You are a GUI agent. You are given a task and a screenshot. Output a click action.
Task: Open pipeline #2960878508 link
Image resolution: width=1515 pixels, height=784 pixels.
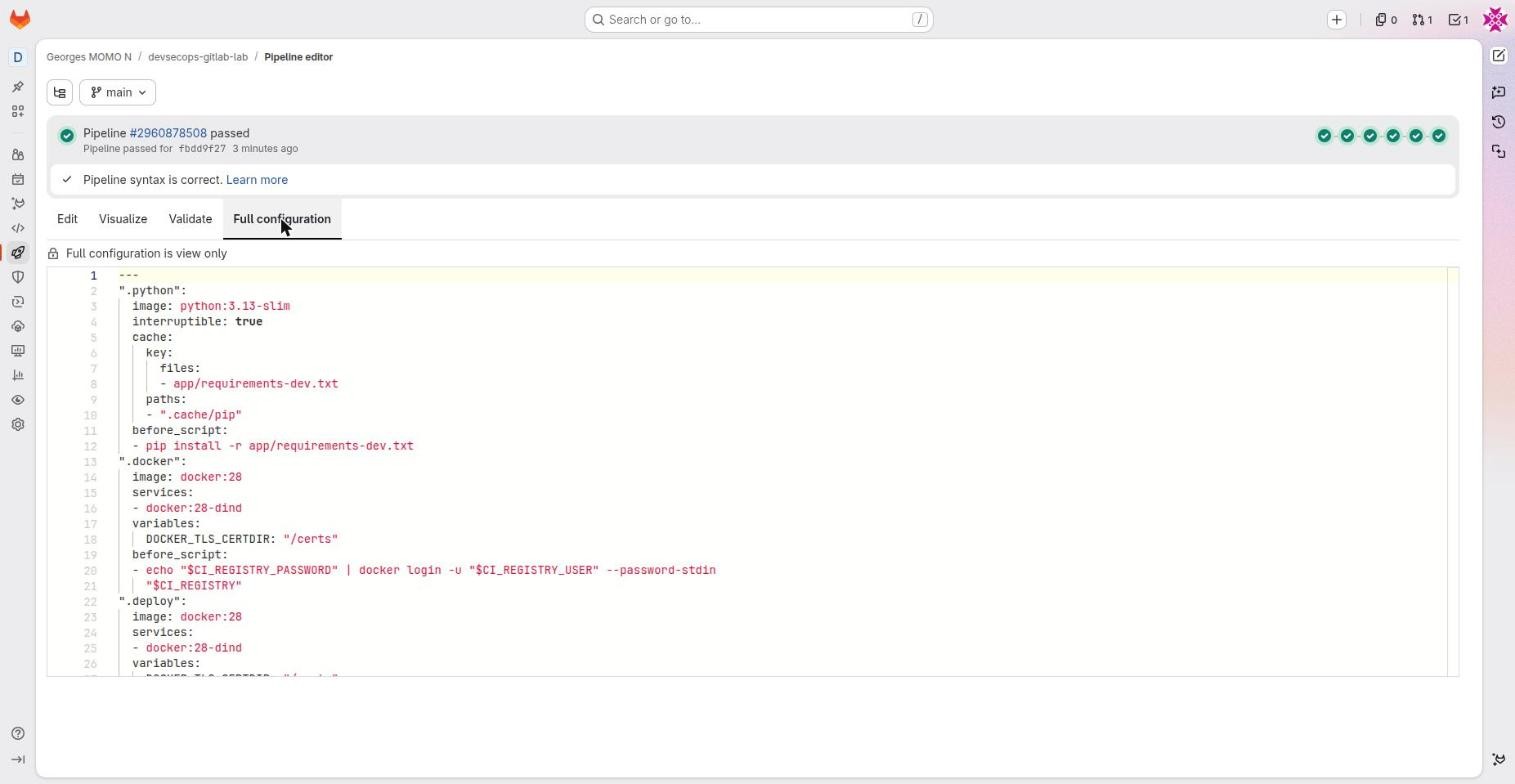click(x=168, y=133)
